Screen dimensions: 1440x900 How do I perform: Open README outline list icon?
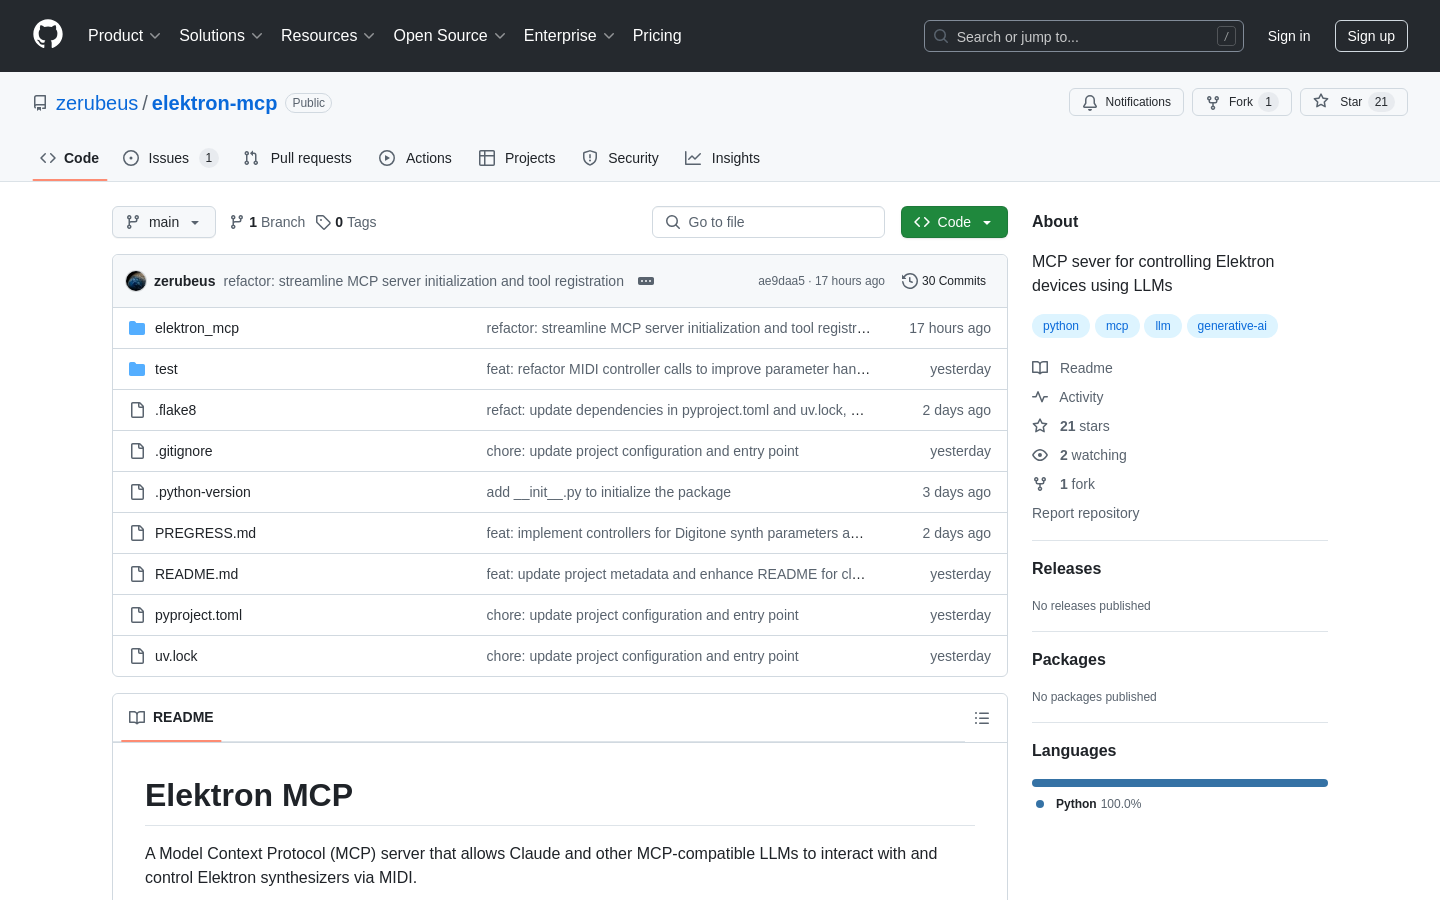(982, 718)
